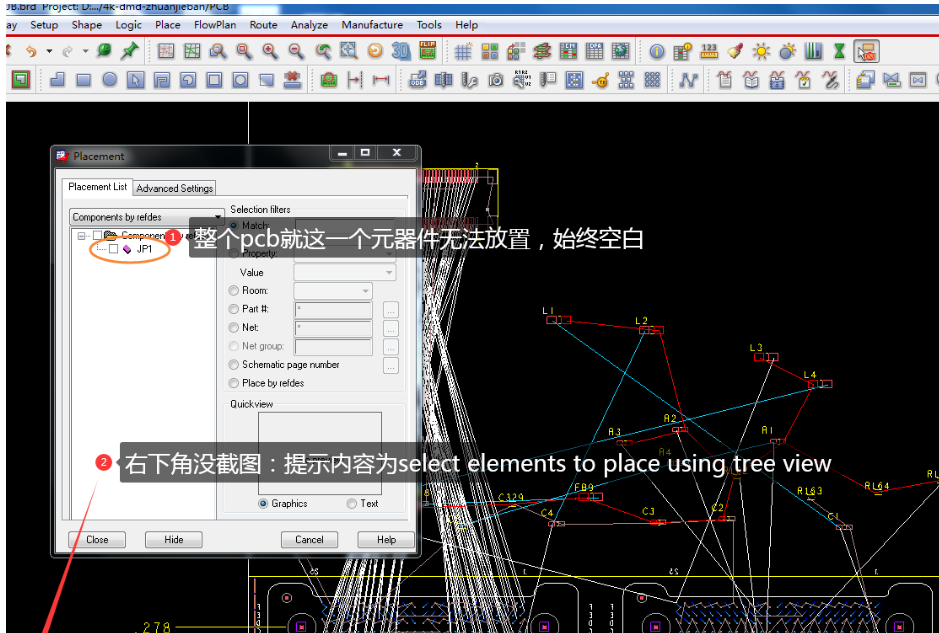This screenshot has width=939, height=633.
Task: Select Schematic page number radio button
Action: (x=234, y=365)
